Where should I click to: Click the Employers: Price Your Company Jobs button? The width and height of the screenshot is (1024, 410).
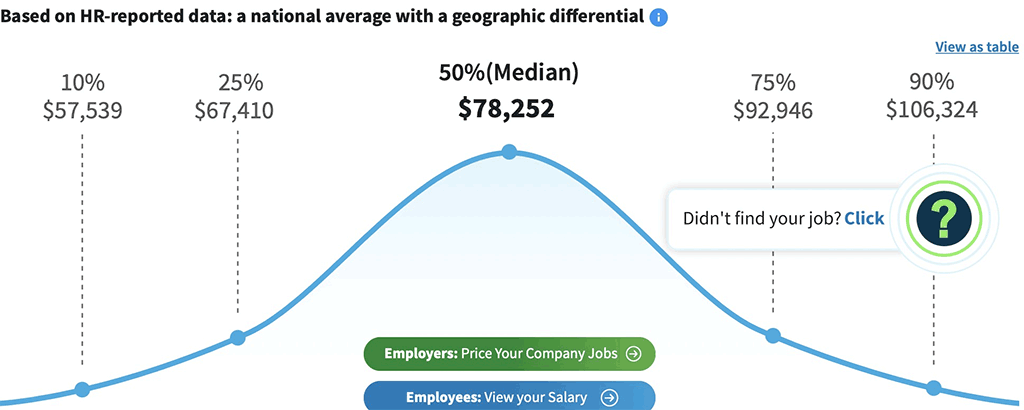click(x=508, y=353)
